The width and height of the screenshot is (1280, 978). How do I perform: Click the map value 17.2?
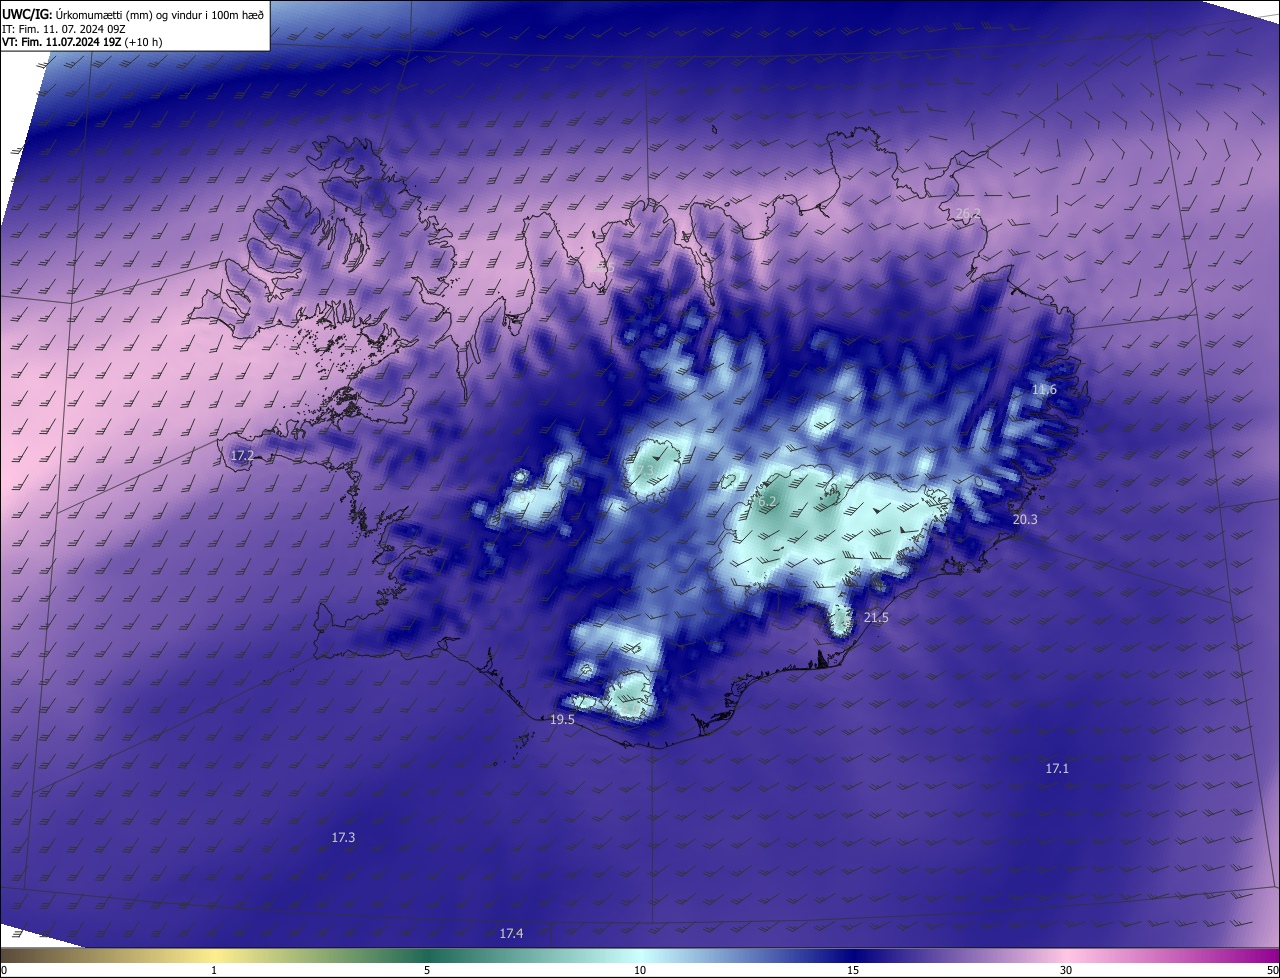[x=242, y=455]
